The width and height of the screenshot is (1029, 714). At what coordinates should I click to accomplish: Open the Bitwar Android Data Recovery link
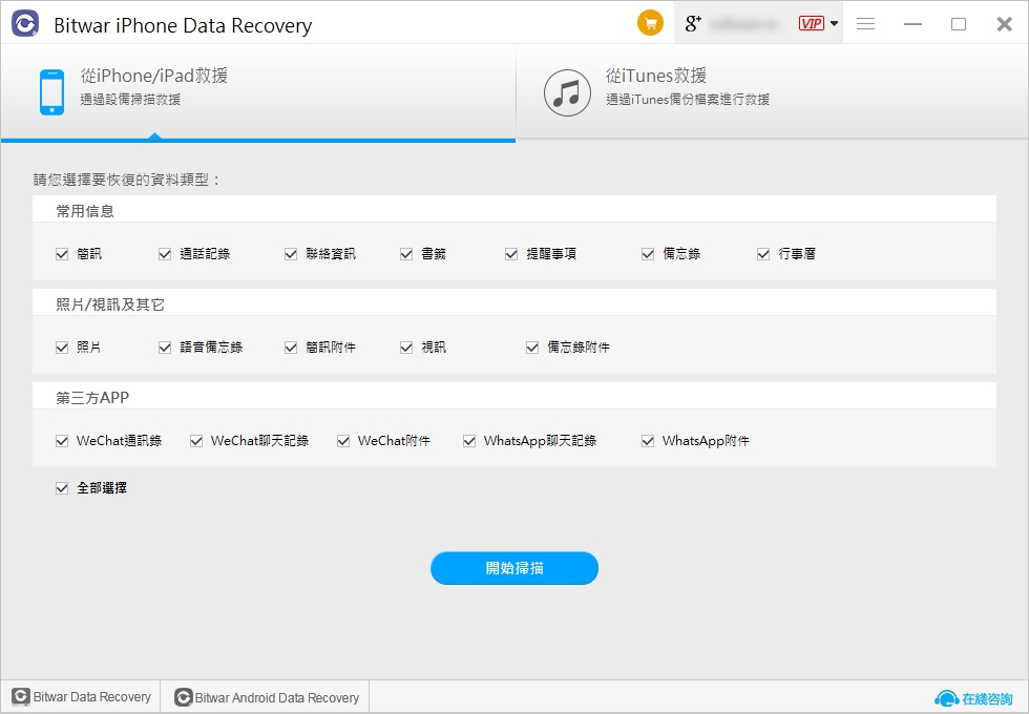point(267,697)
